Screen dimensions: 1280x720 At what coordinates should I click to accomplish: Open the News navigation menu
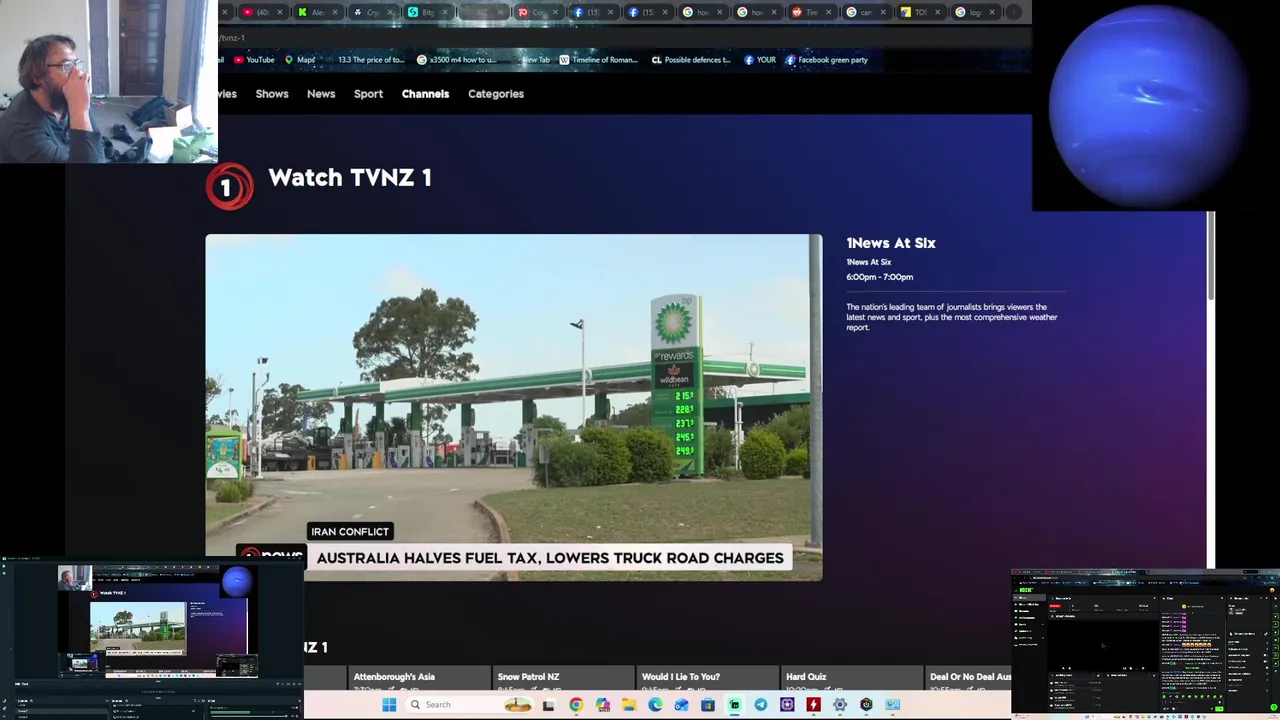click(x=321, y=94)
